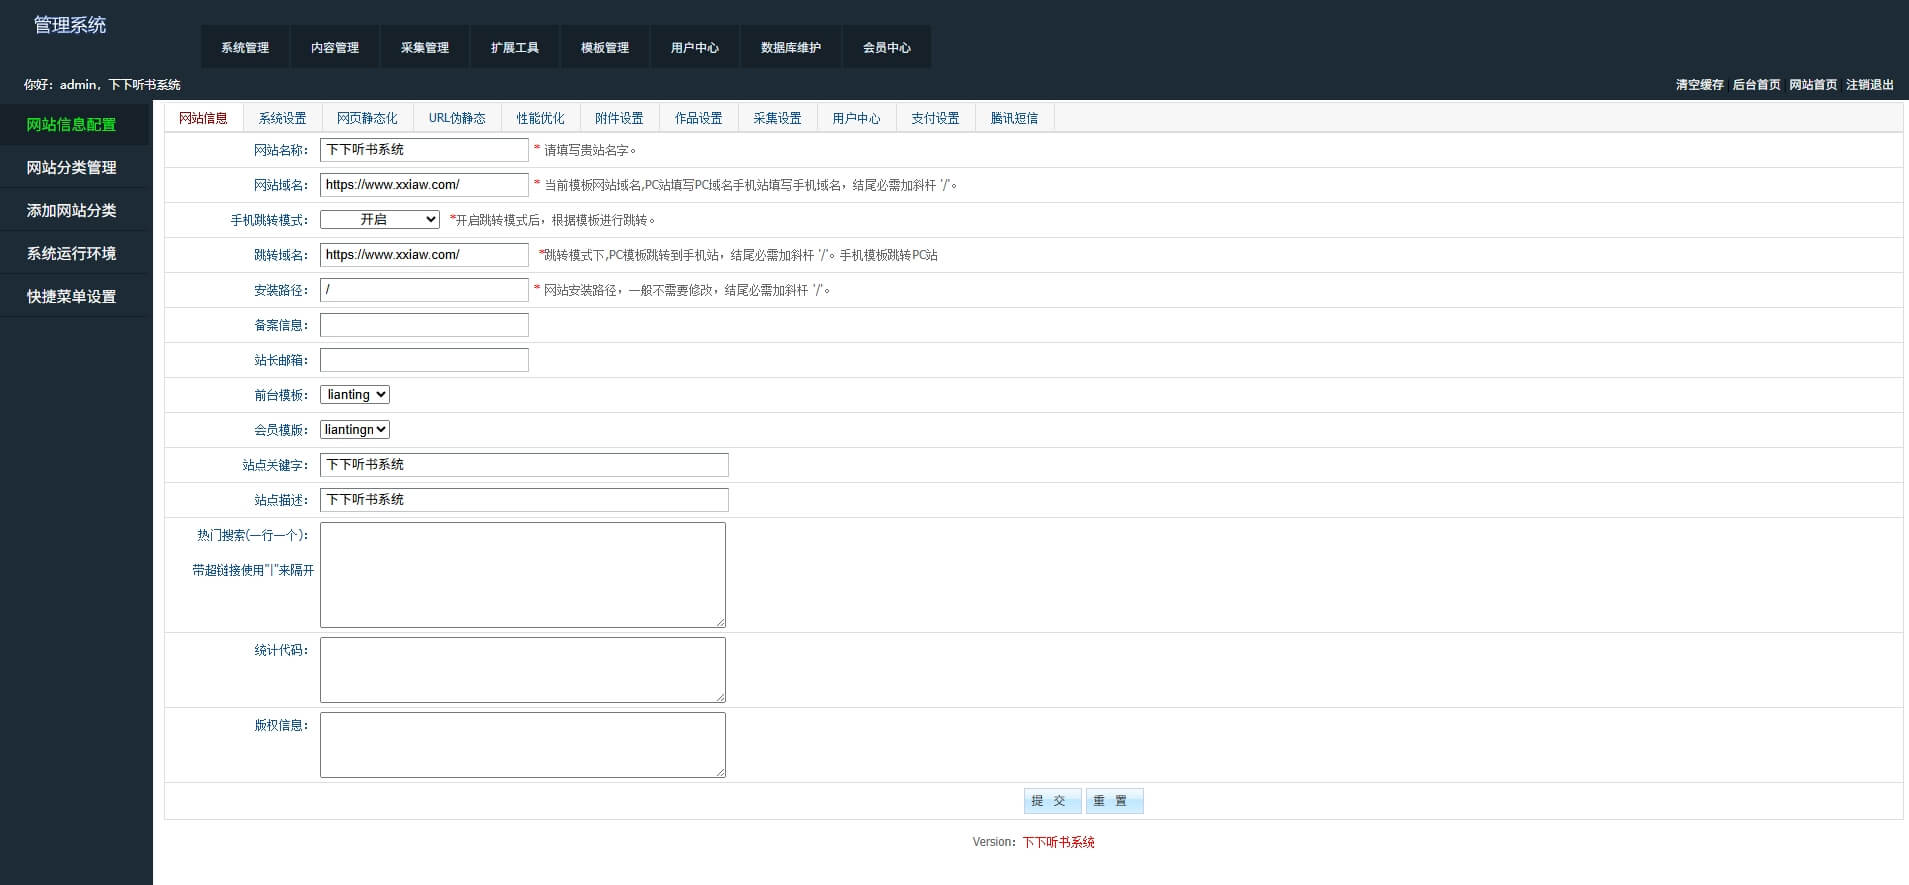Open the 手机跳转模式 dropdown
The height and width of the screenshot is (885, 1909).
[380, 220]
